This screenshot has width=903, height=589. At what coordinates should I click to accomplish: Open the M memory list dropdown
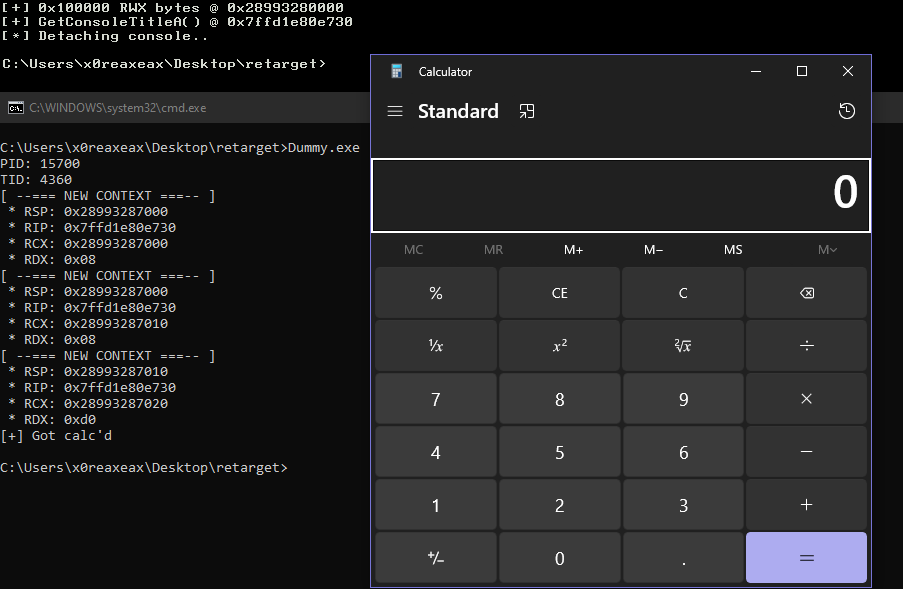[x=827, y=250]
